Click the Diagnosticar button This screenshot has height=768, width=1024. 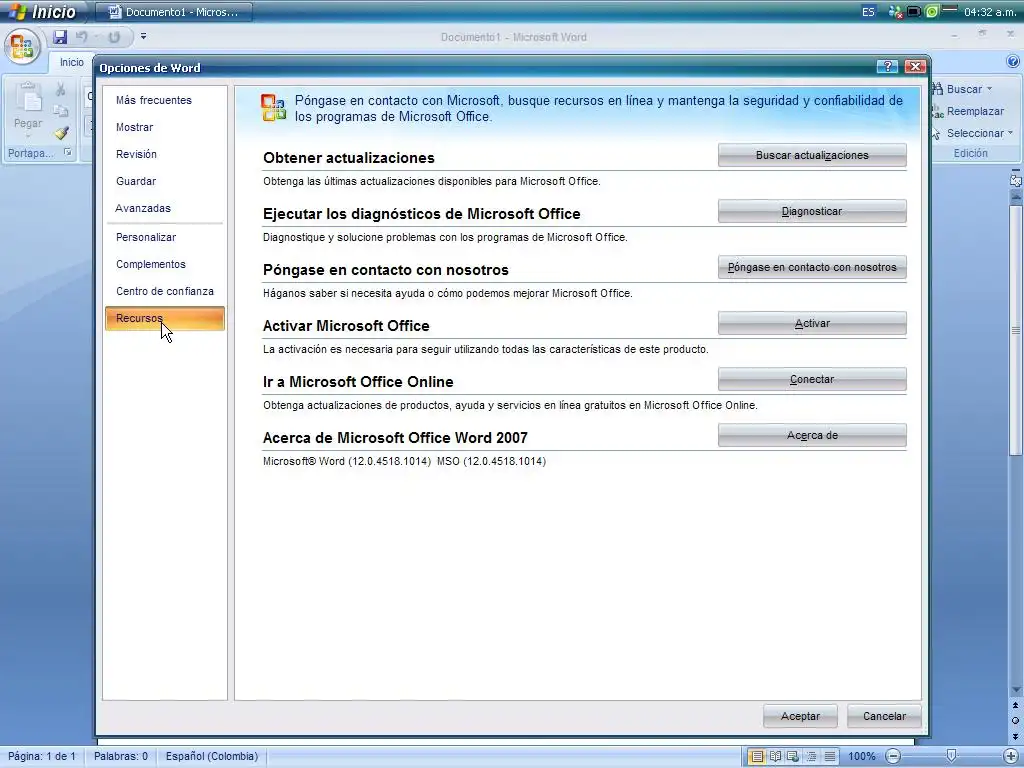point(812,212)
